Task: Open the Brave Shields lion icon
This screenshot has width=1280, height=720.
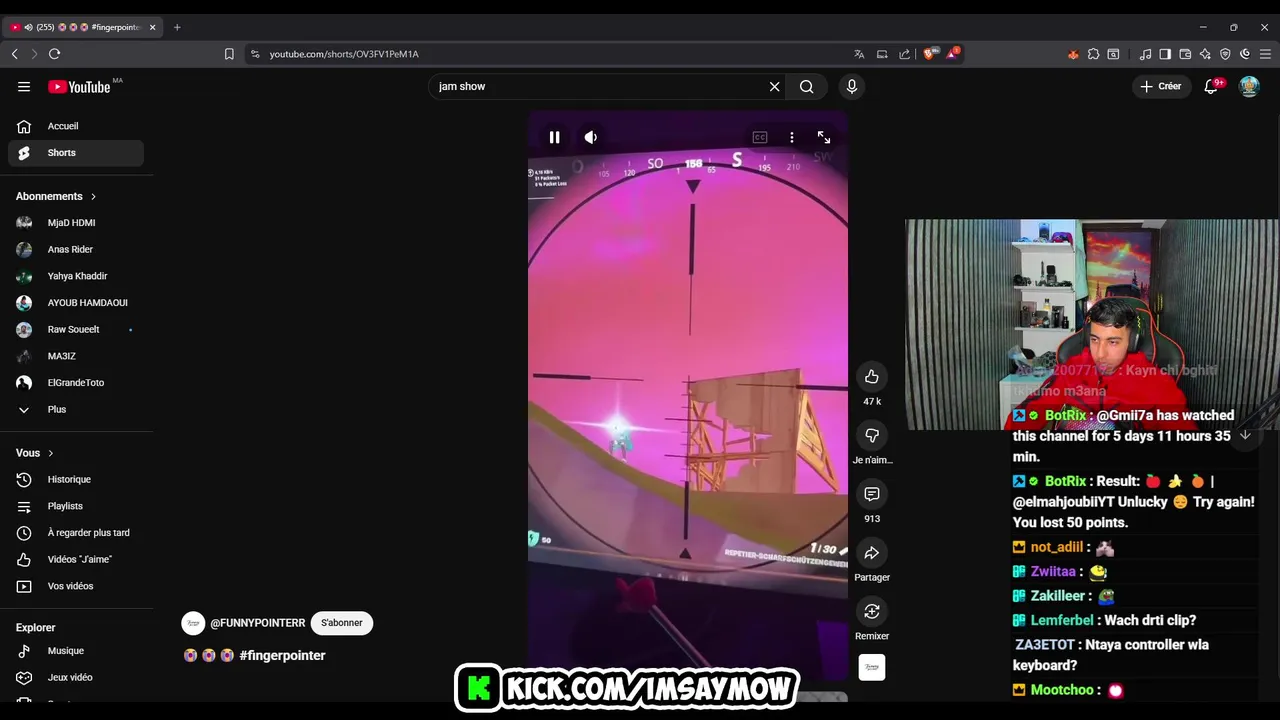Action: pyautogui.click(x=930, y=54)
